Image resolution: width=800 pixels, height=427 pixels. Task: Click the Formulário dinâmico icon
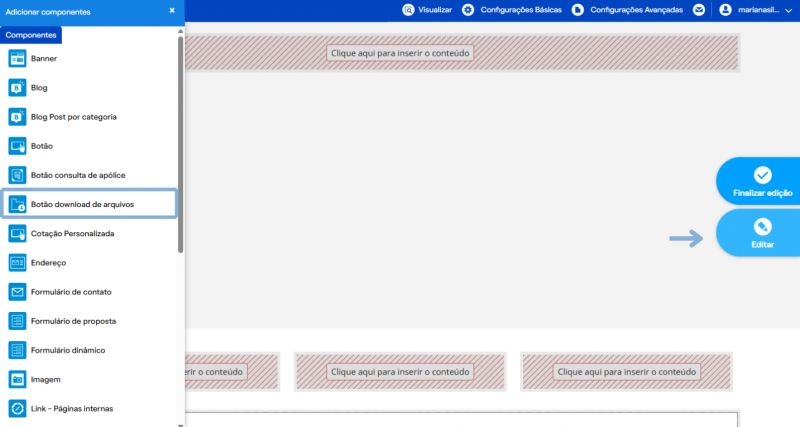coord(17,350)
